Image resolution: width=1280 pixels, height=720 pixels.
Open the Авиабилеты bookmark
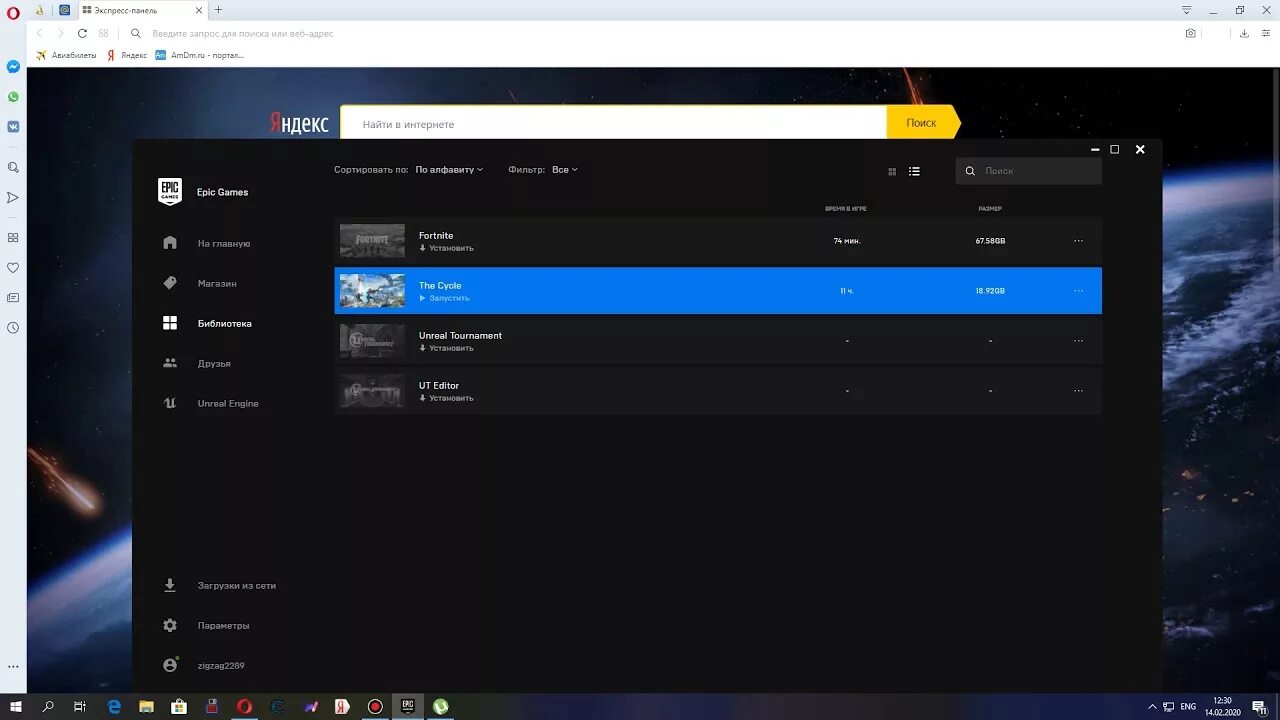(66, 55)
